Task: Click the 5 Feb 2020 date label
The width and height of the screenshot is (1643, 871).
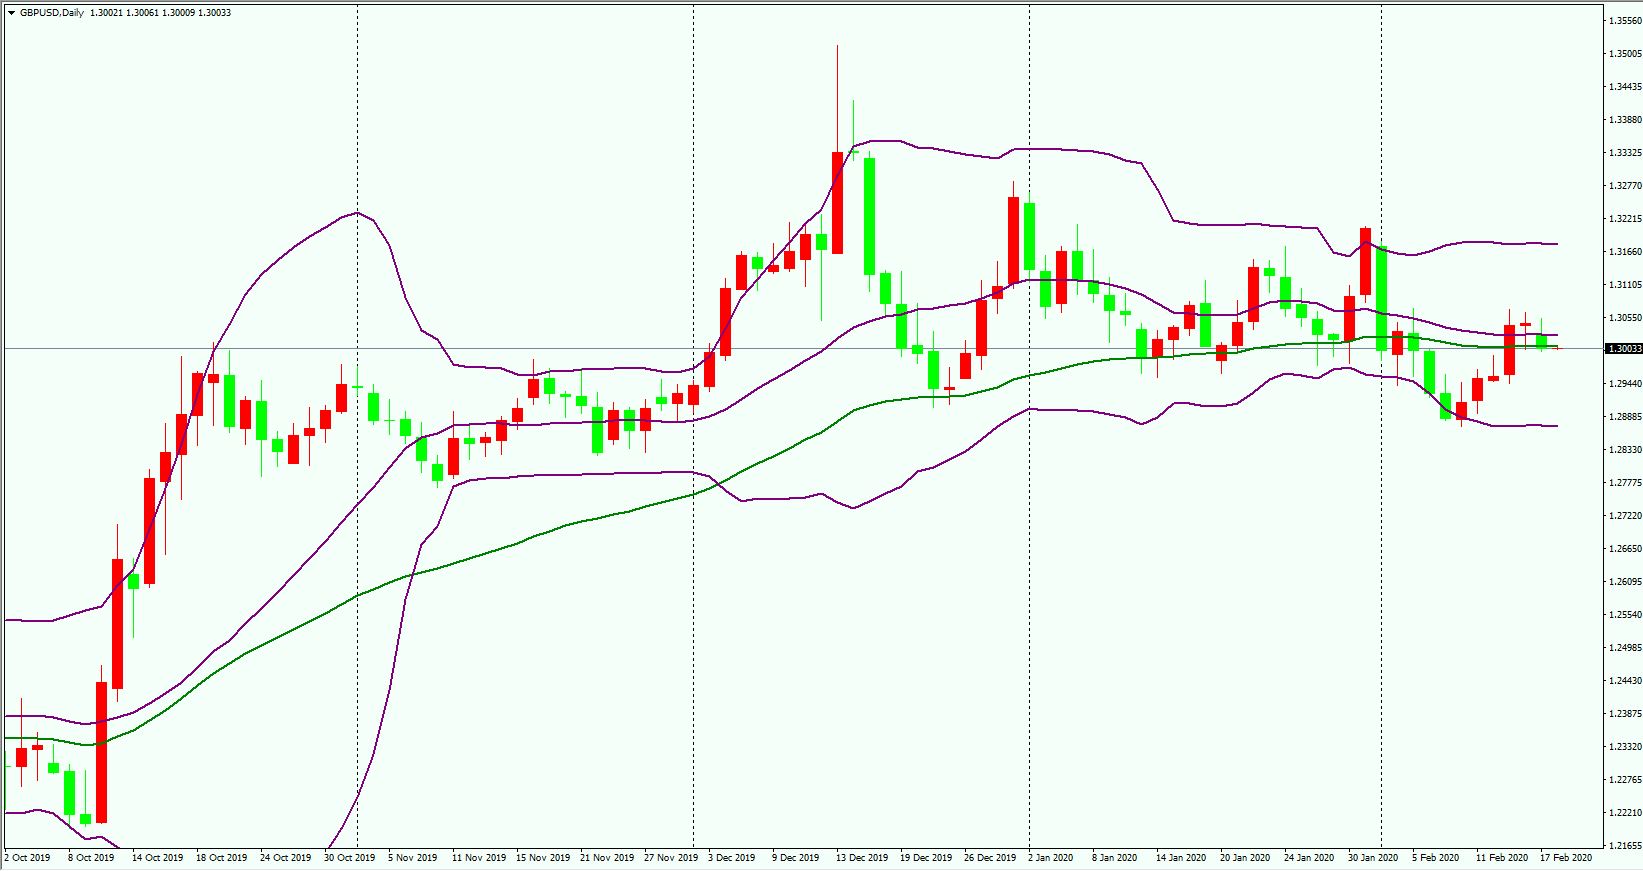Action: pos(1435,858)
